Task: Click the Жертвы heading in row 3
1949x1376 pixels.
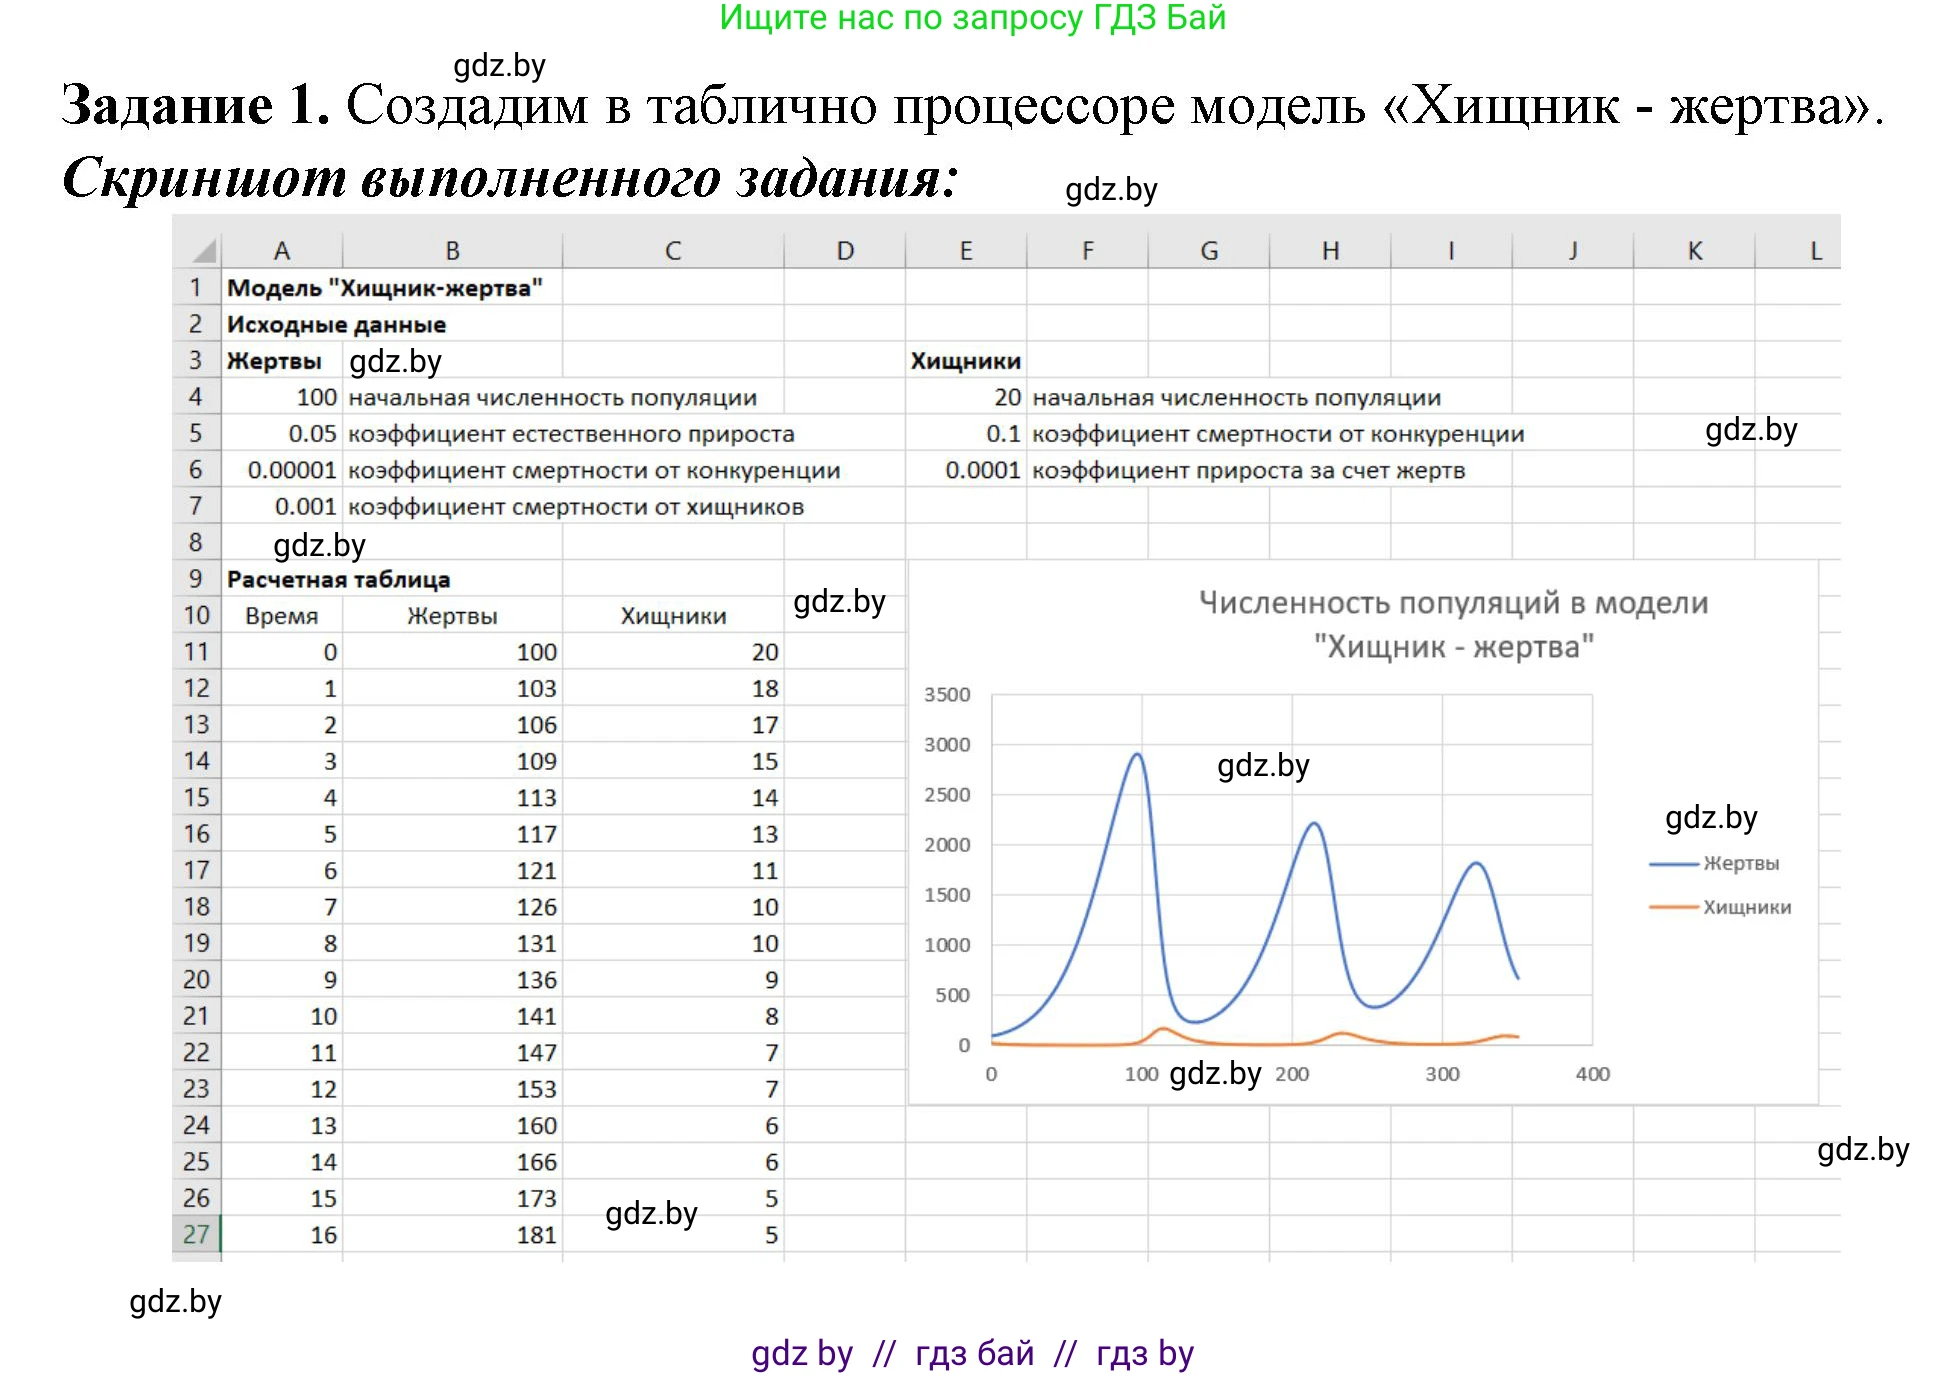Action: pyautogui.click(x=274, y=361)
